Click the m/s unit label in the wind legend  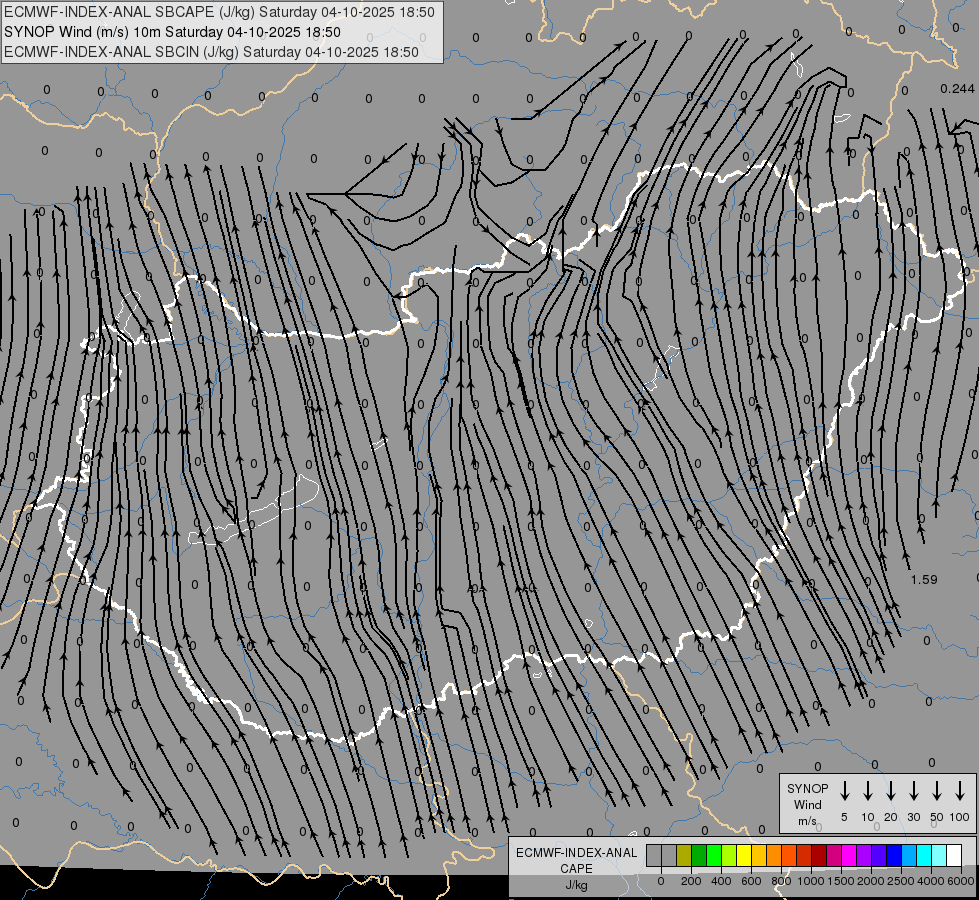(807, 821)
